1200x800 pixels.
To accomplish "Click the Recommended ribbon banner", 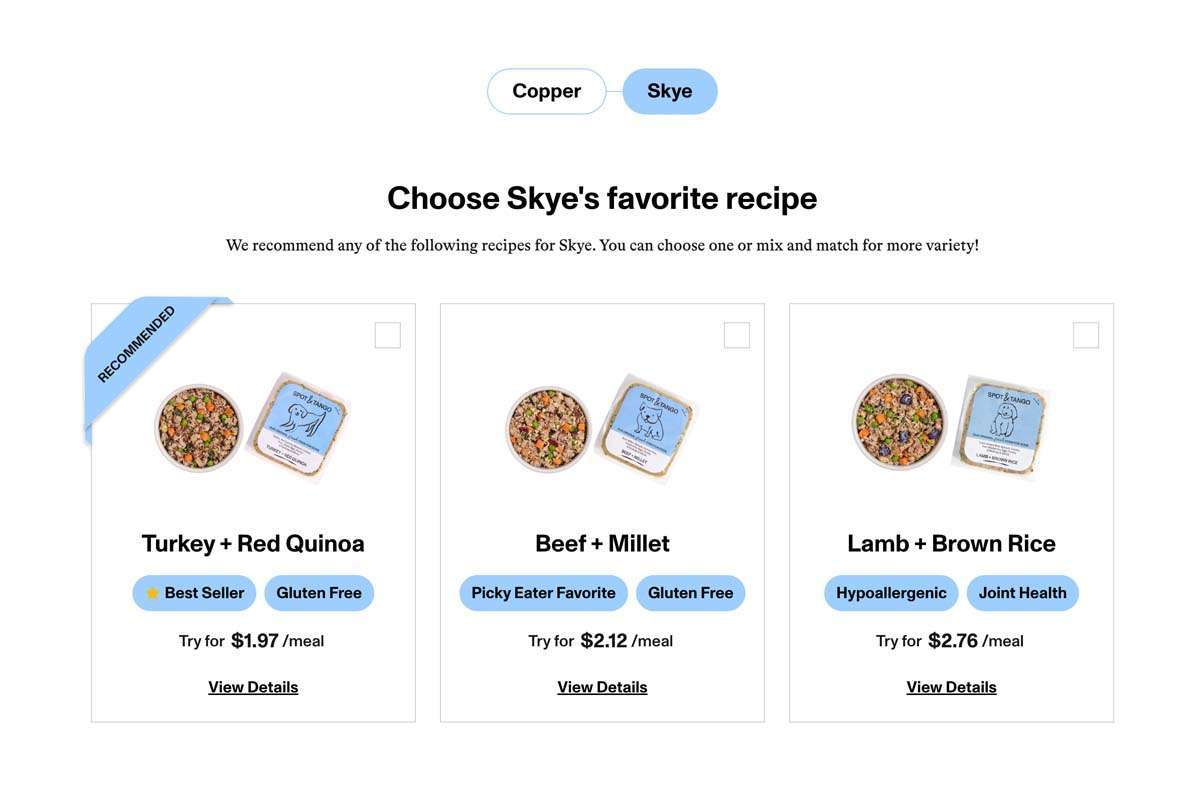I will [138, 343].
